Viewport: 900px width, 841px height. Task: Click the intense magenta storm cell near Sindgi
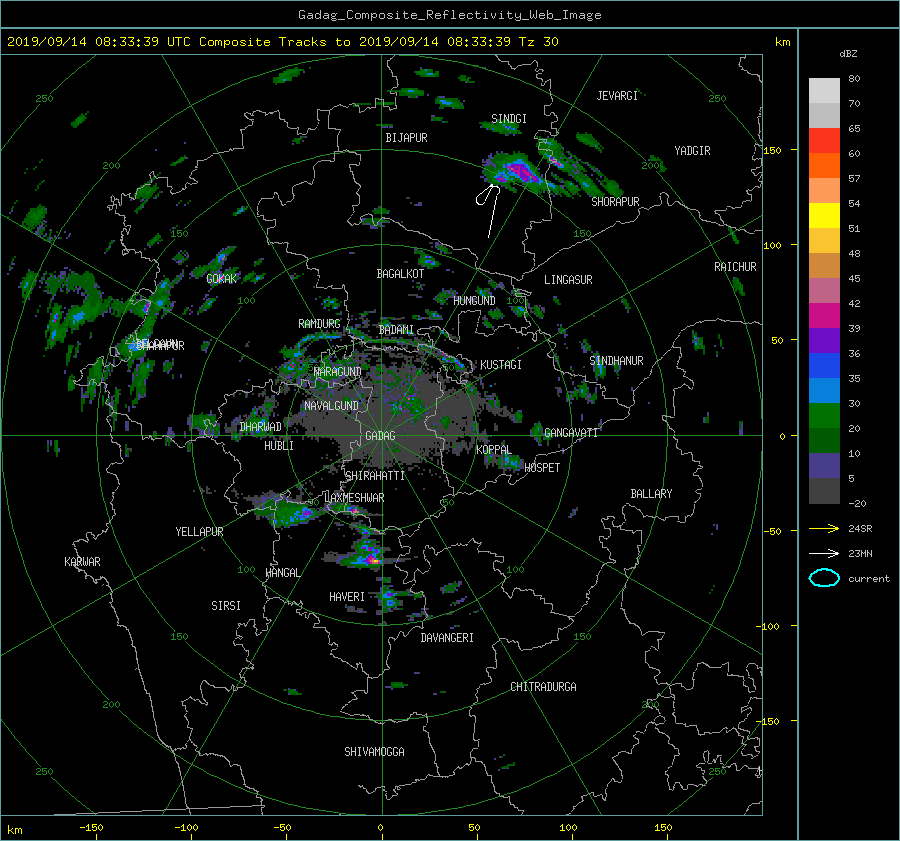tap(519, 171)
